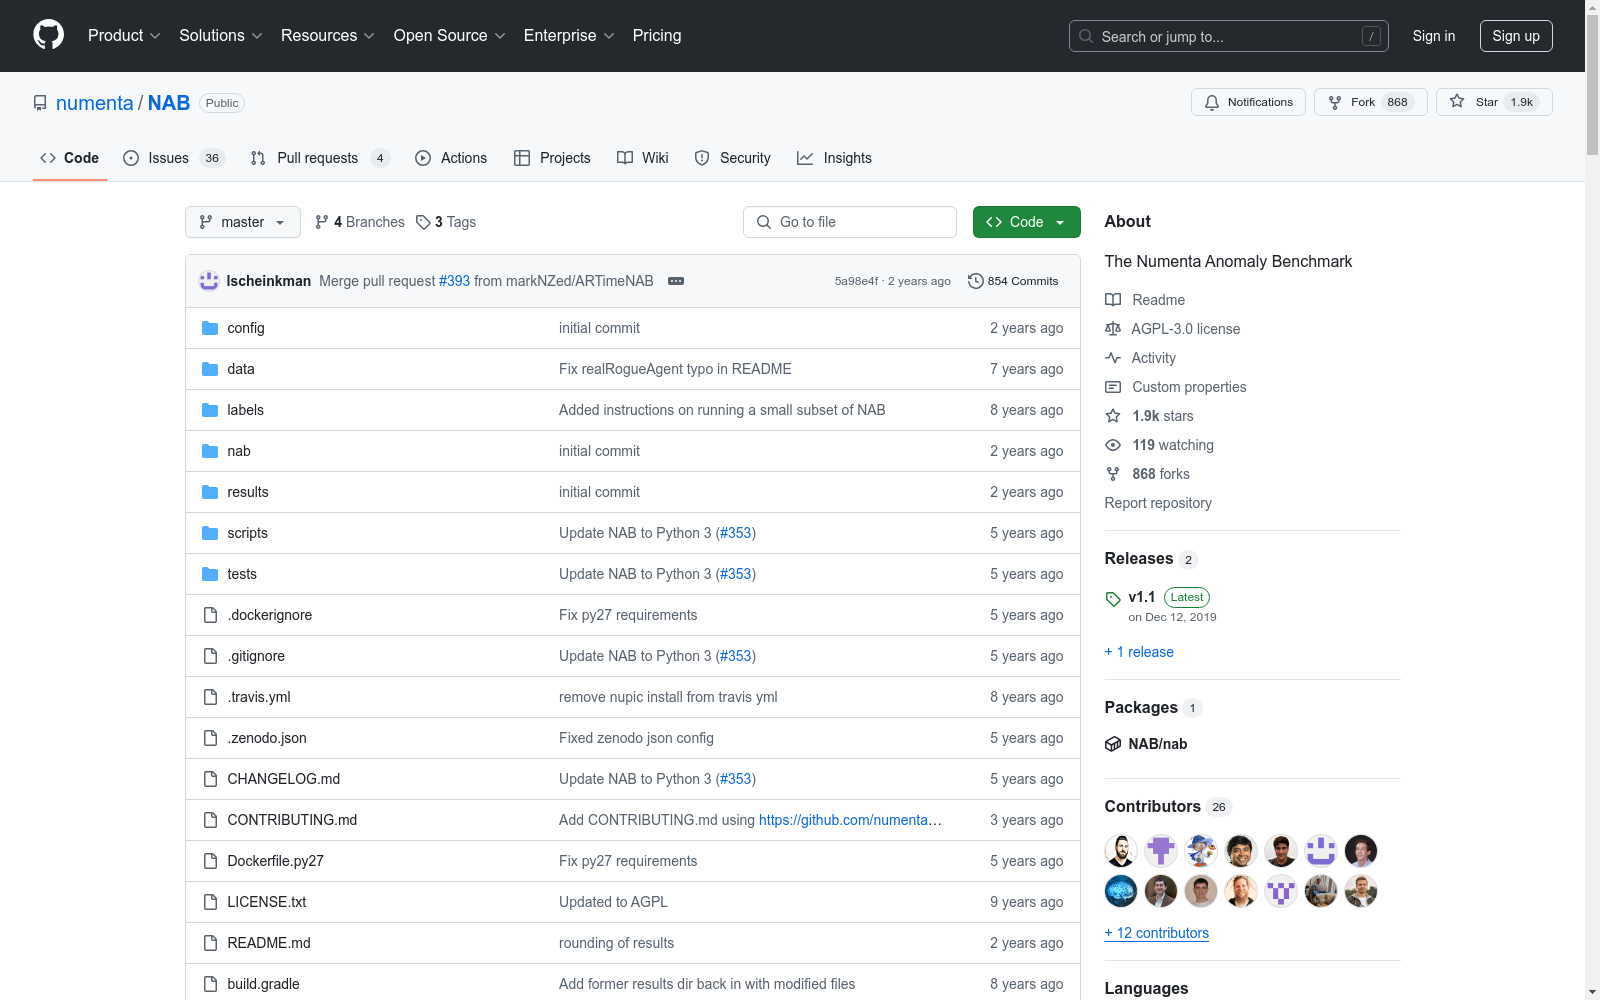Click the first contributor avatar
Image resolution: width=1600 pixels, height=1000 pixels.
point(1121,851)
